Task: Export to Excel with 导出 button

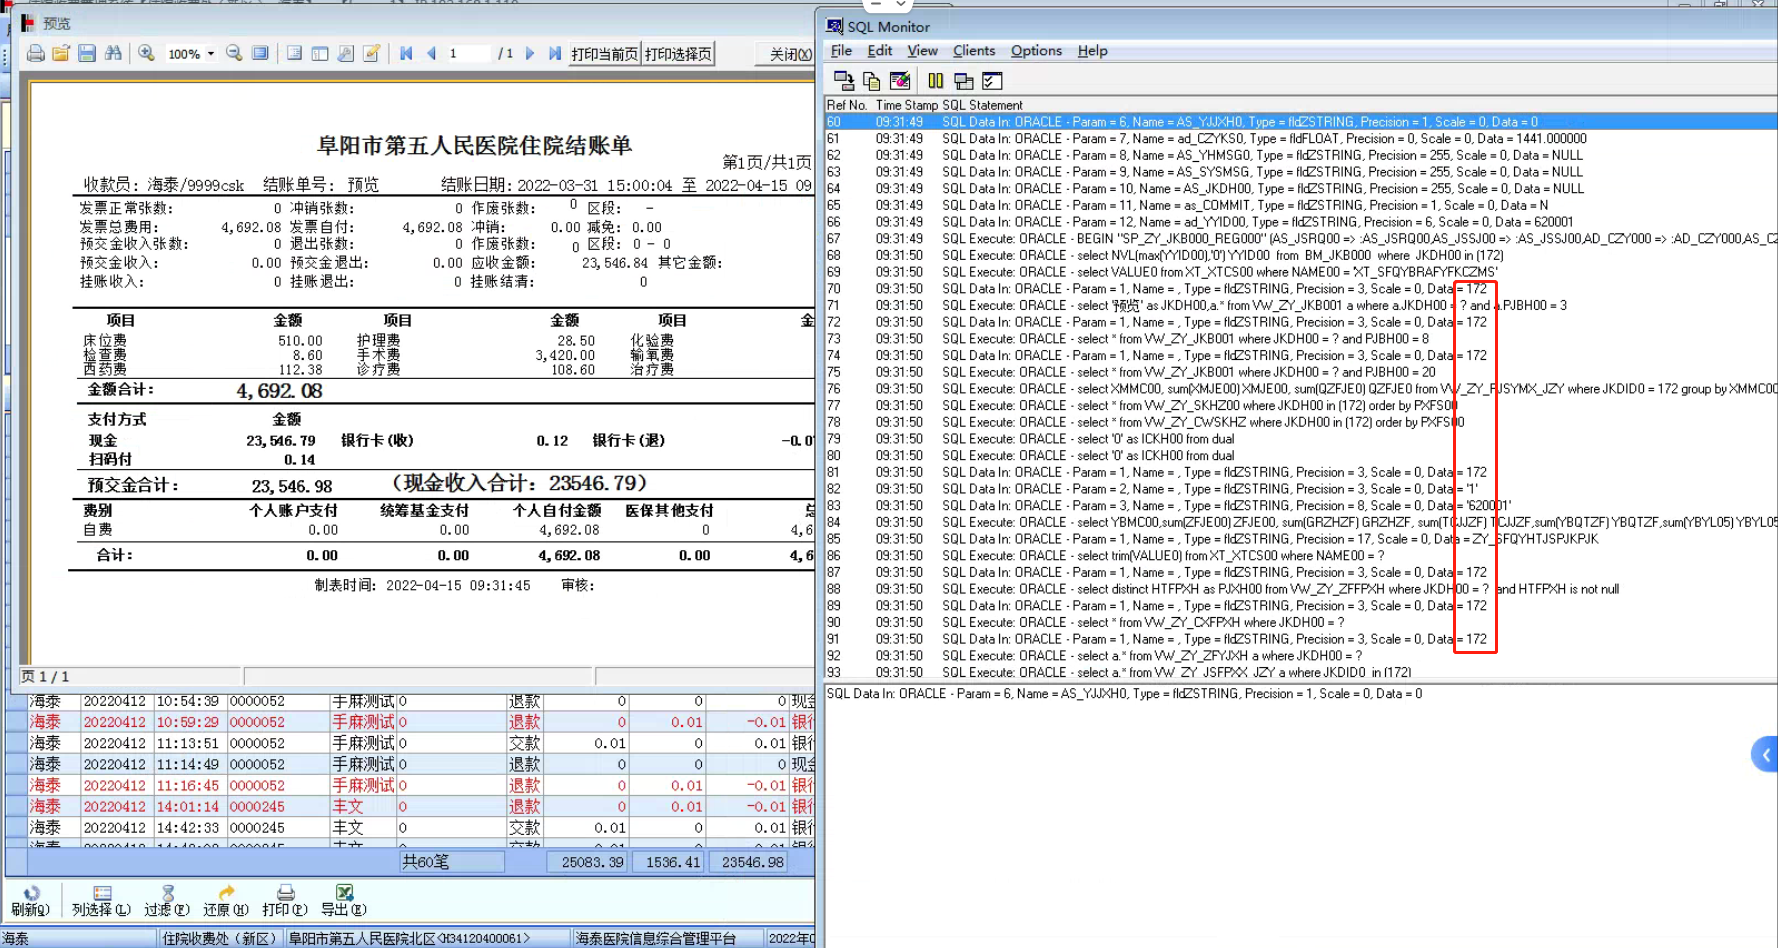Action: click(x=343, y=900)
